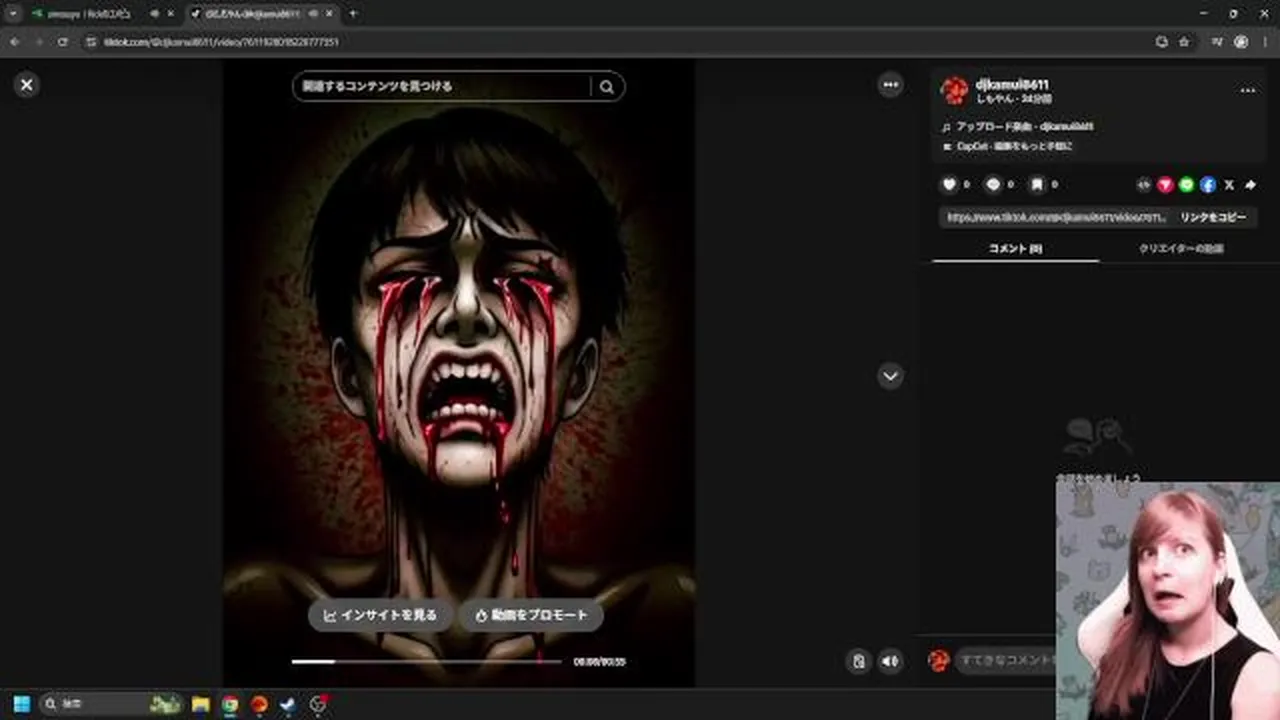Click the search magnifier icon above video
Viewport: 1280px width, 720px height.
(x=607, y=86)
